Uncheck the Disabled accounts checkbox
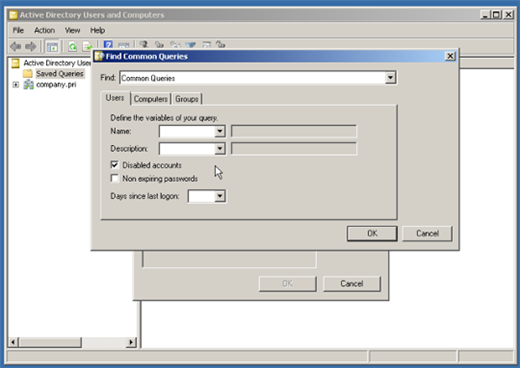 pos(114,165)
